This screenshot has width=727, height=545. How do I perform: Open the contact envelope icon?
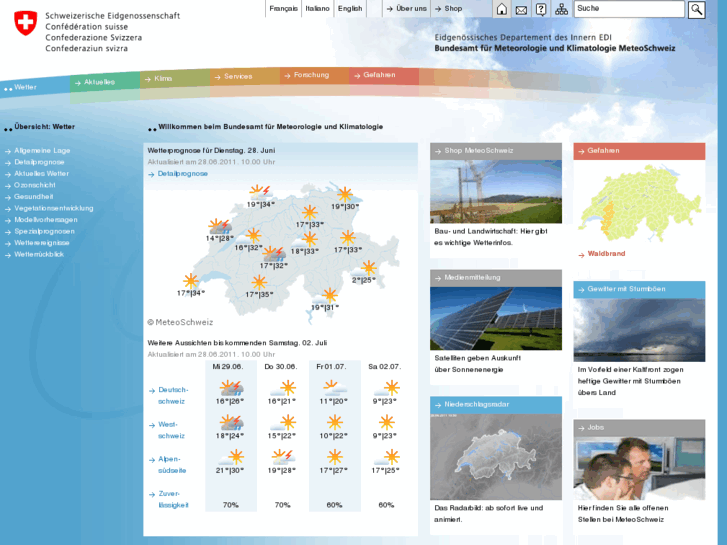click(521, 10)
